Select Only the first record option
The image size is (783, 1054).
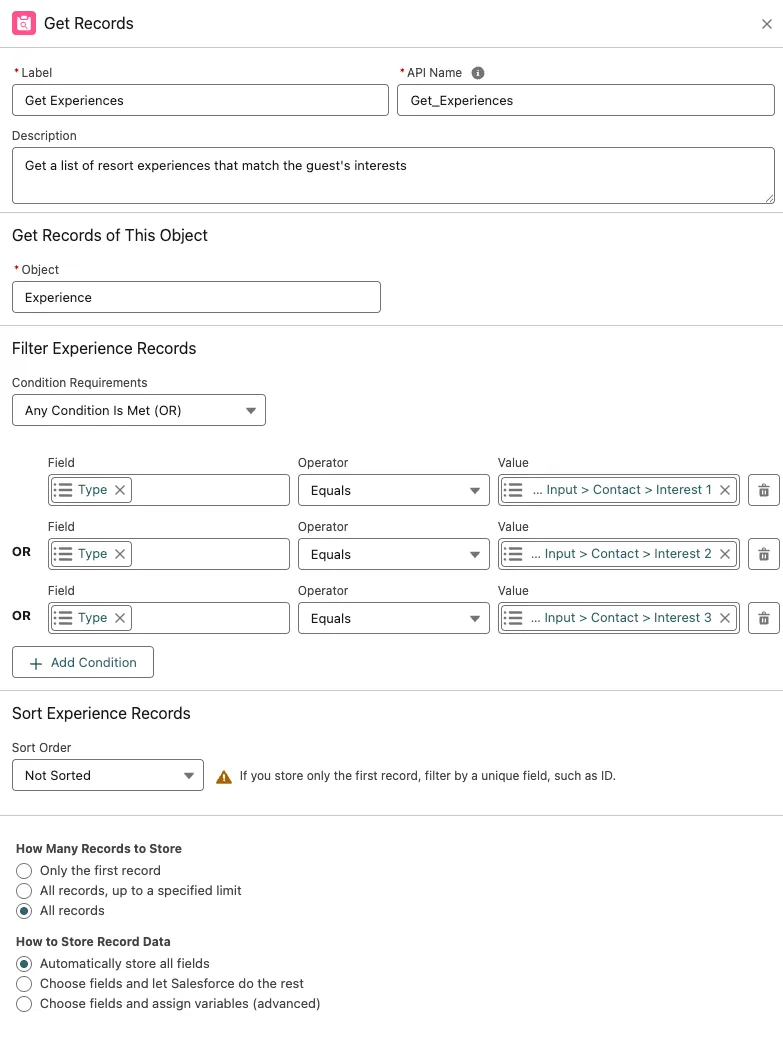(25, 871)
